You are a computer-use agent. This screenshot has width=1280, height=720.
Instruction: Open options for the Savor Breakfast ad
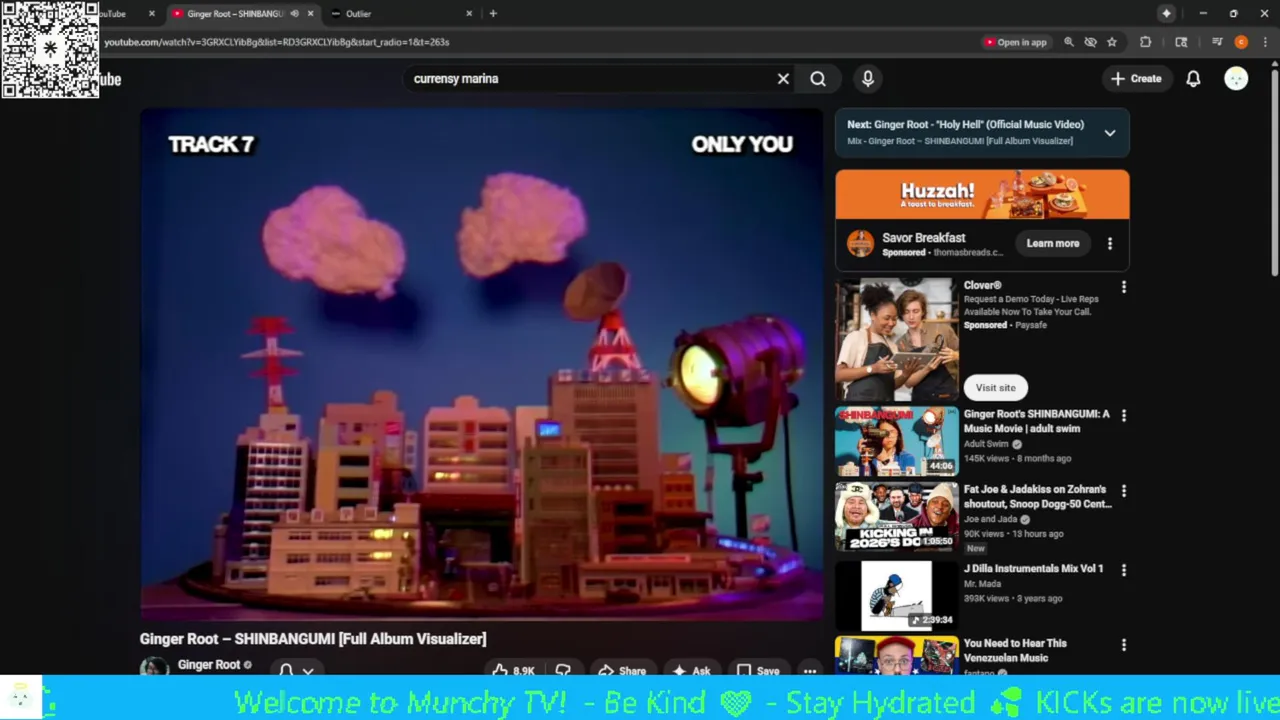(x=1109, y=243)
